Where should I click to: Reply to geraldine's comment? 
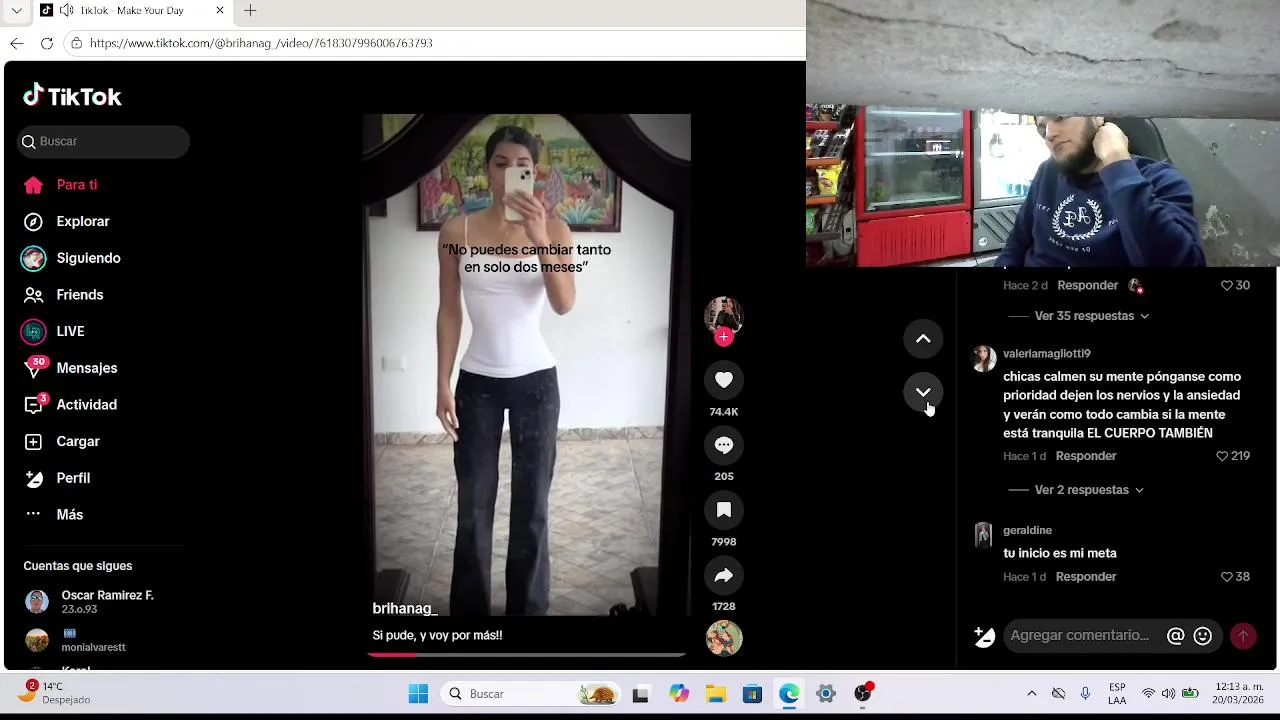1086,577
